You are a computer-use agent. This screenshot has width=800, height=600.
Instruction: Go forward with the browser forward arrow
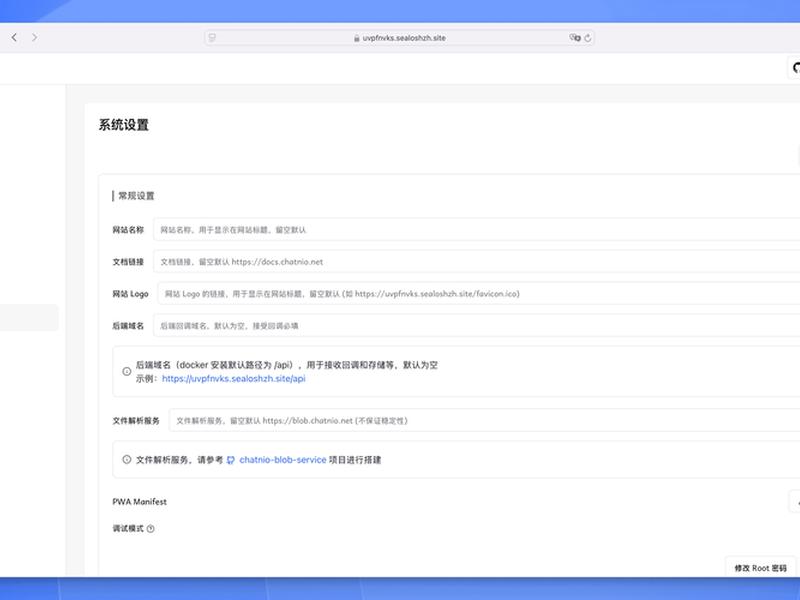coord(34,37)
